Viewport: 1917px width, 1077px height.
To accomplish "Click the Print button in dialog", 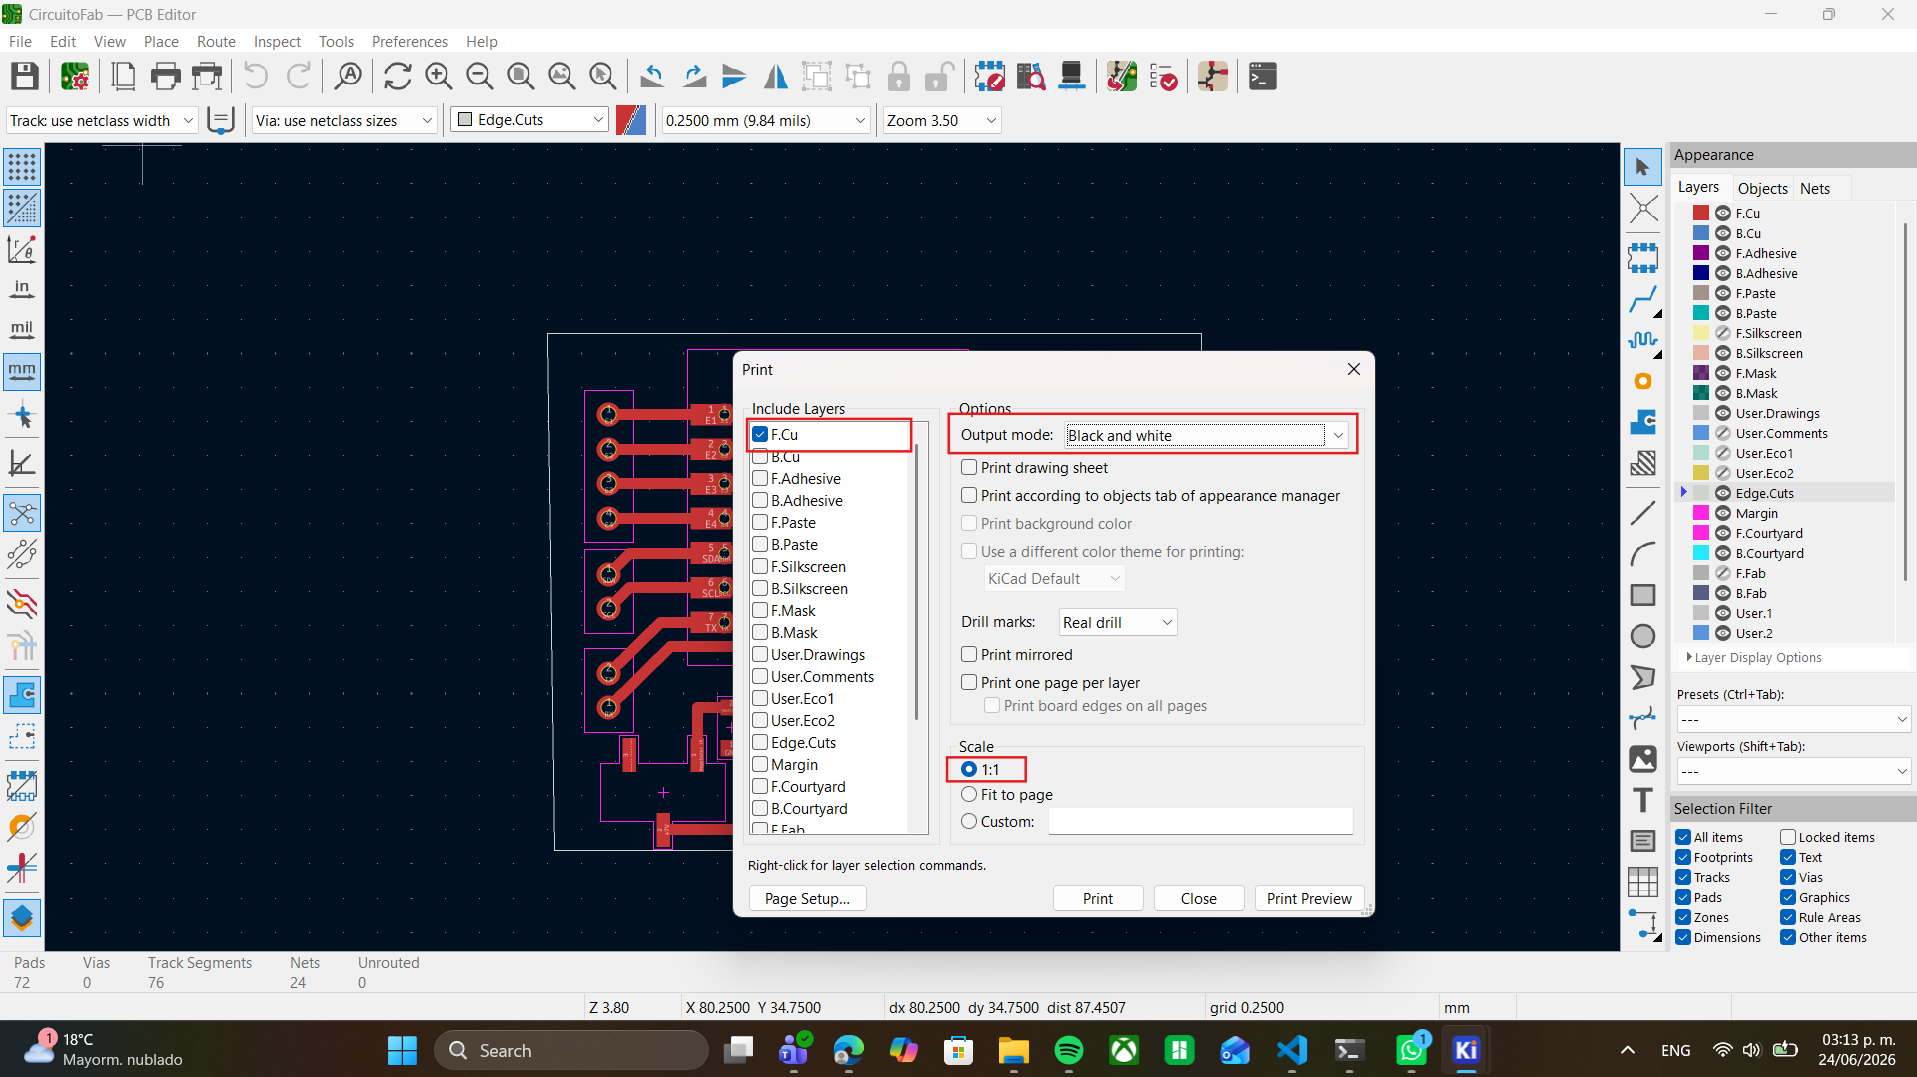I will pyautogui.click(x=1098, y=898).
